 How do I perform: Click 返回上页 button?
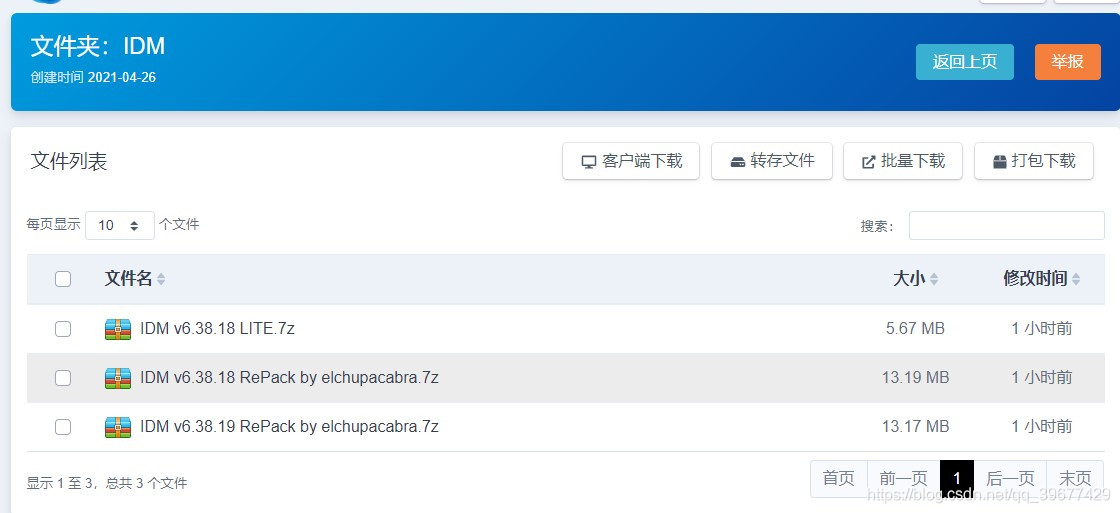[x=965, y=61]
